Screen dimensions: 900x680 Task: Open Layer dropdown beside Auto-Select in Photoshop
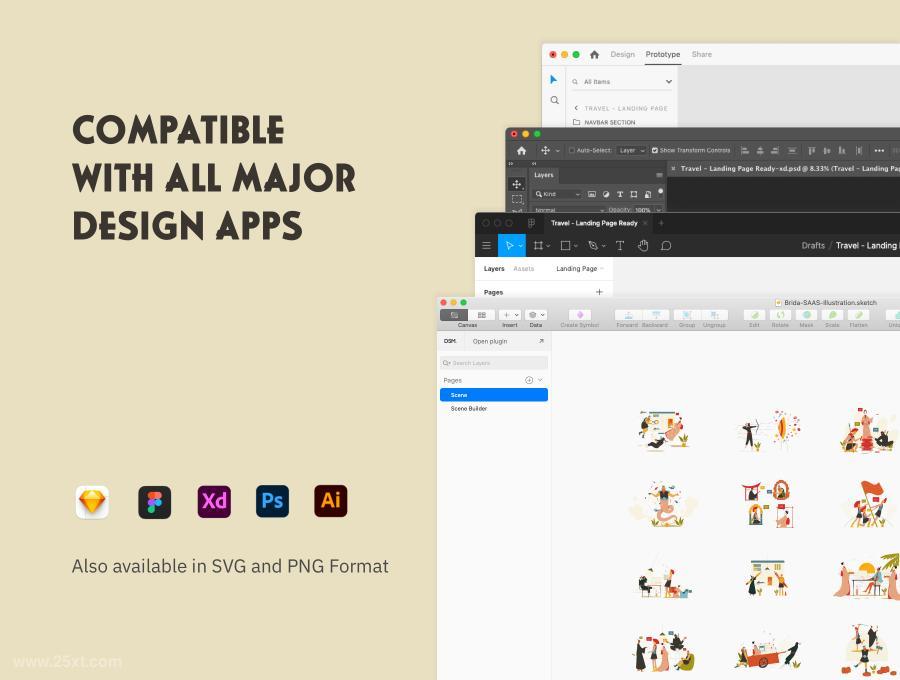[631, 150]
